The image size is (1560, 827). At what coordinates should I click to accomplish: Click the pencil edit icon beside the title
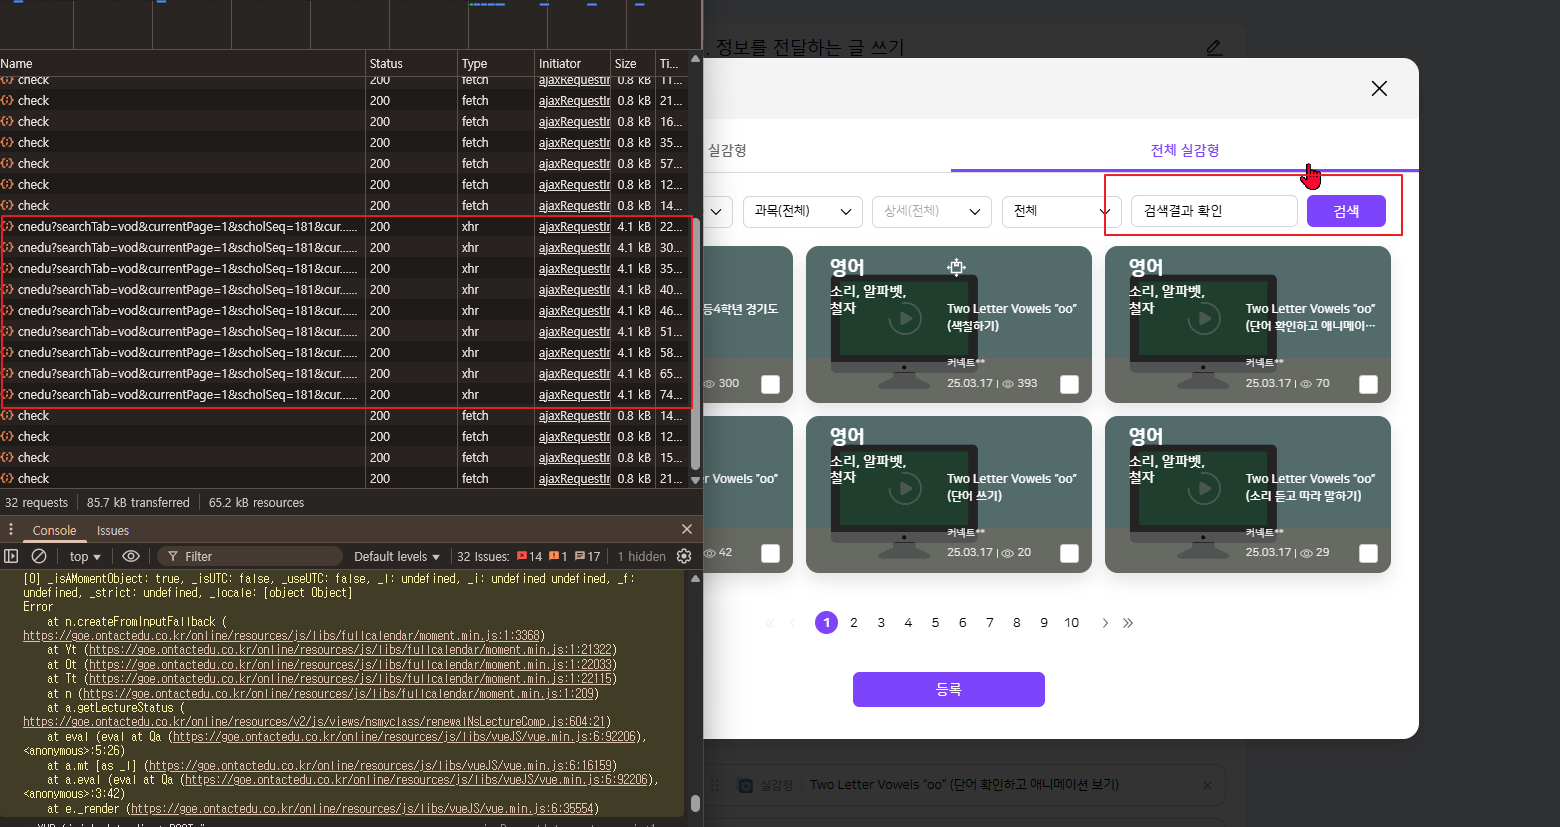pyautogui.click(x=1214, y=47)
